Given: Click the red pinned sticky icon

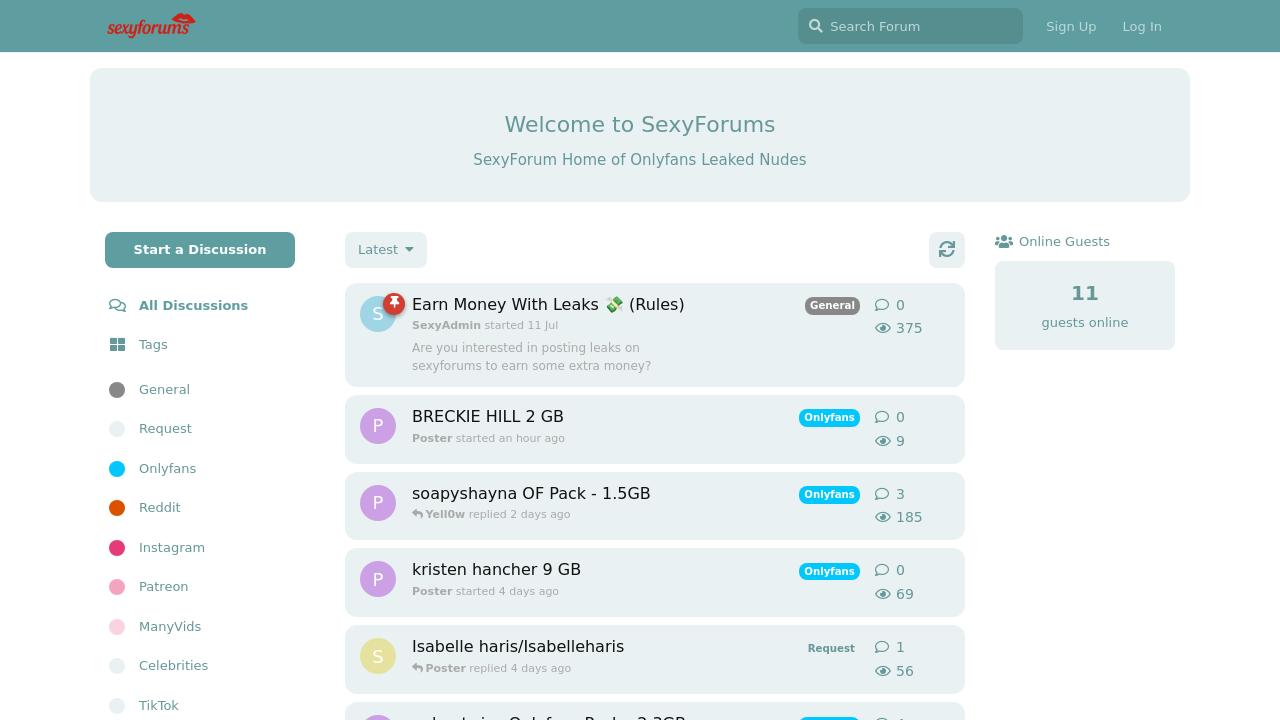Looking at the screenshot, I should point(394,303).
